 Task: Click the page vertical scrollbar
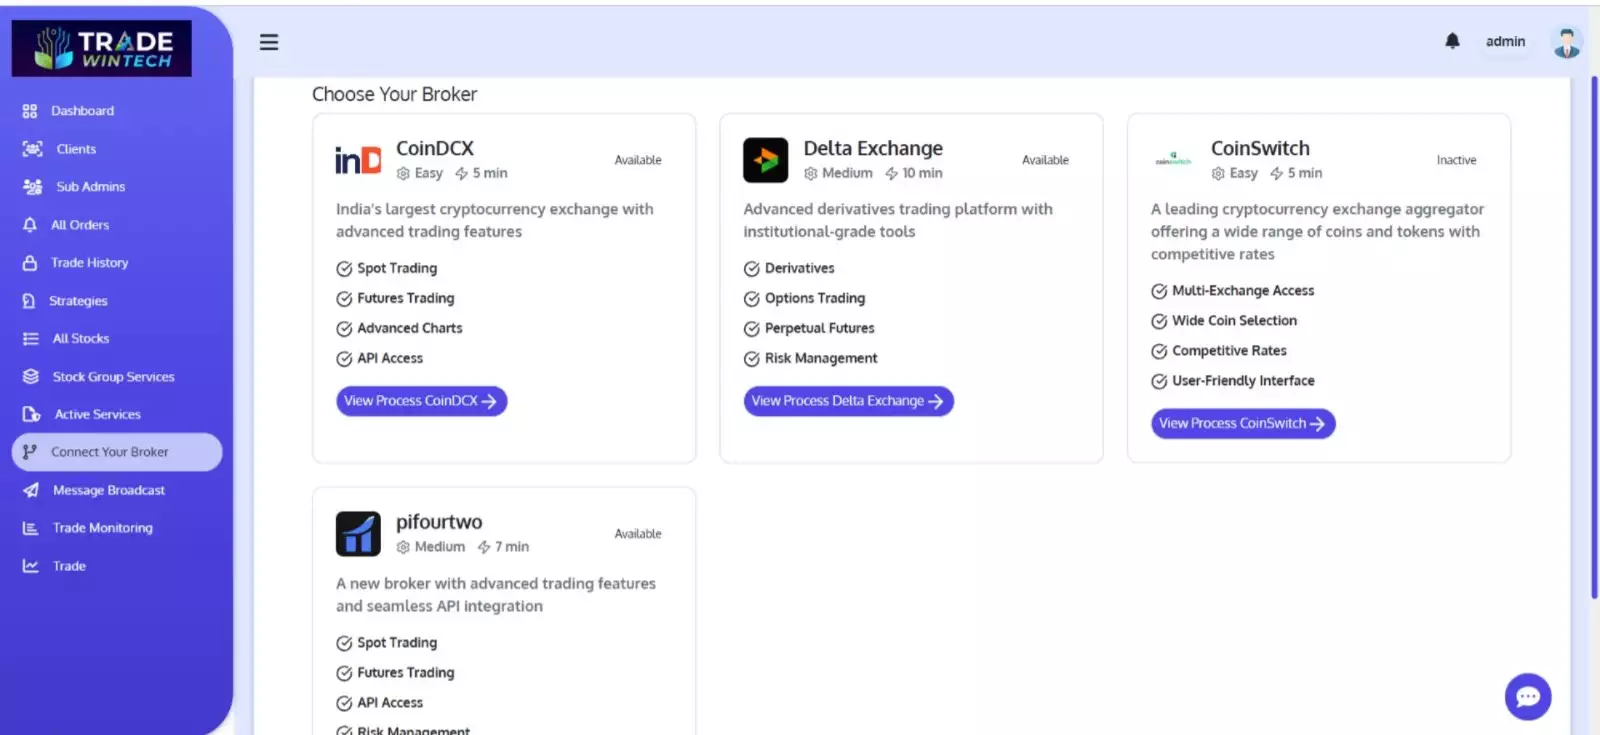(x=1594, y=340)
